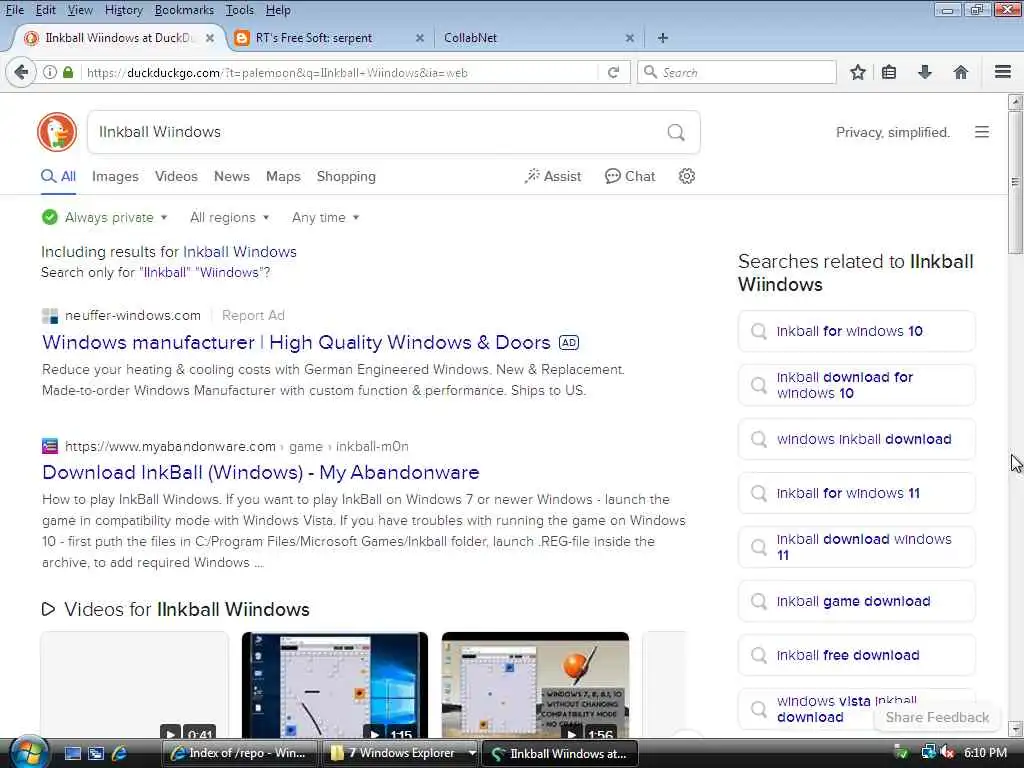The image size is (1024, 768).
Task: Open the downloads arrow icon
Action: click(x=925, y=72)
